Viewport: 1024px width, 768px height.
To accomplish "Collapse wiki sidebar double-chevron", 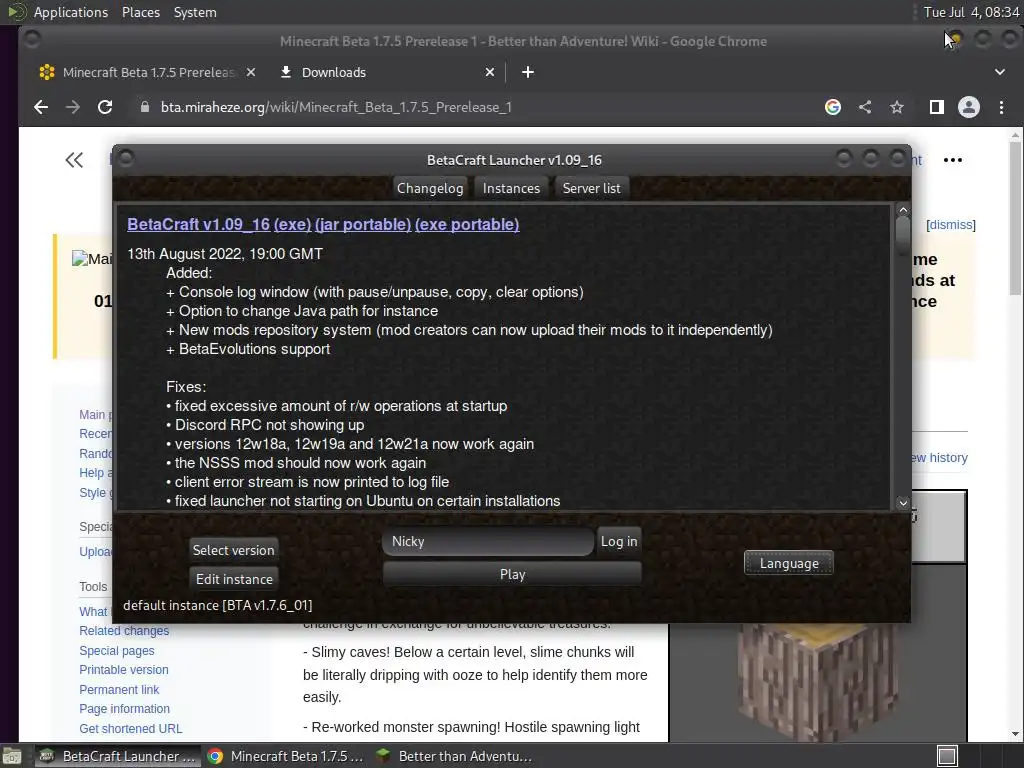I will [x=74, y=160].
